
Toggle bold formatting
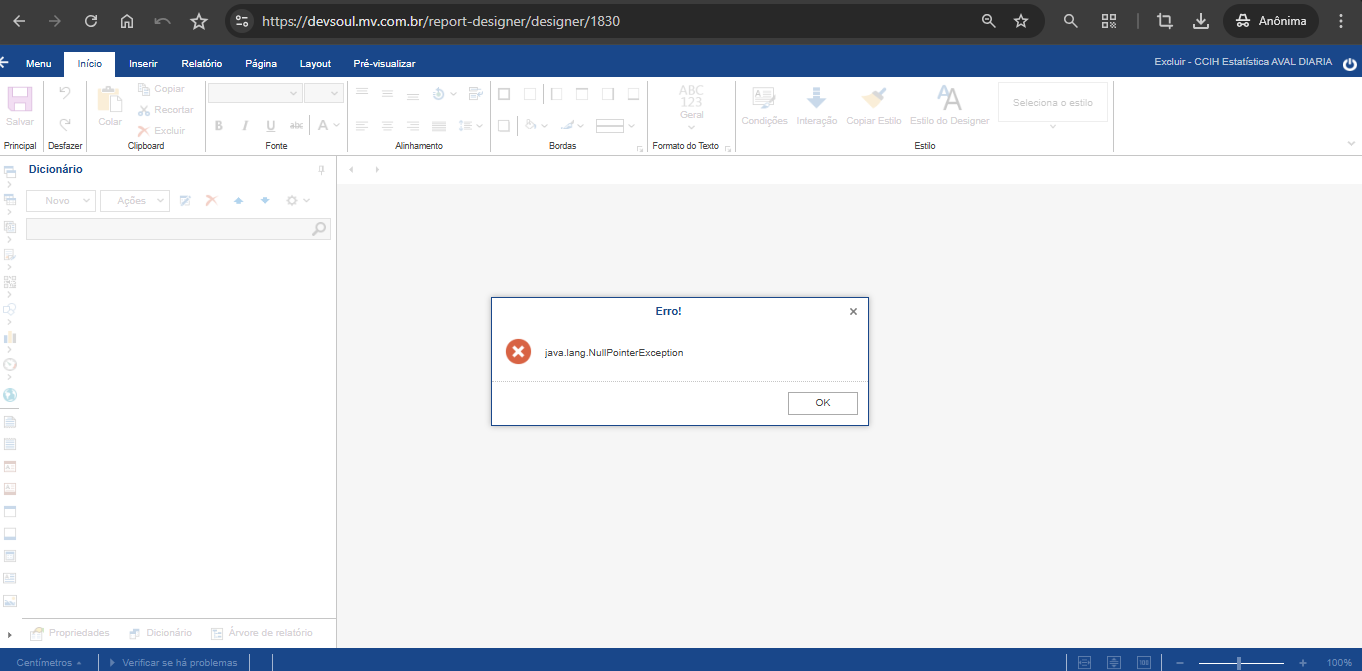click(x=219, y=126)
